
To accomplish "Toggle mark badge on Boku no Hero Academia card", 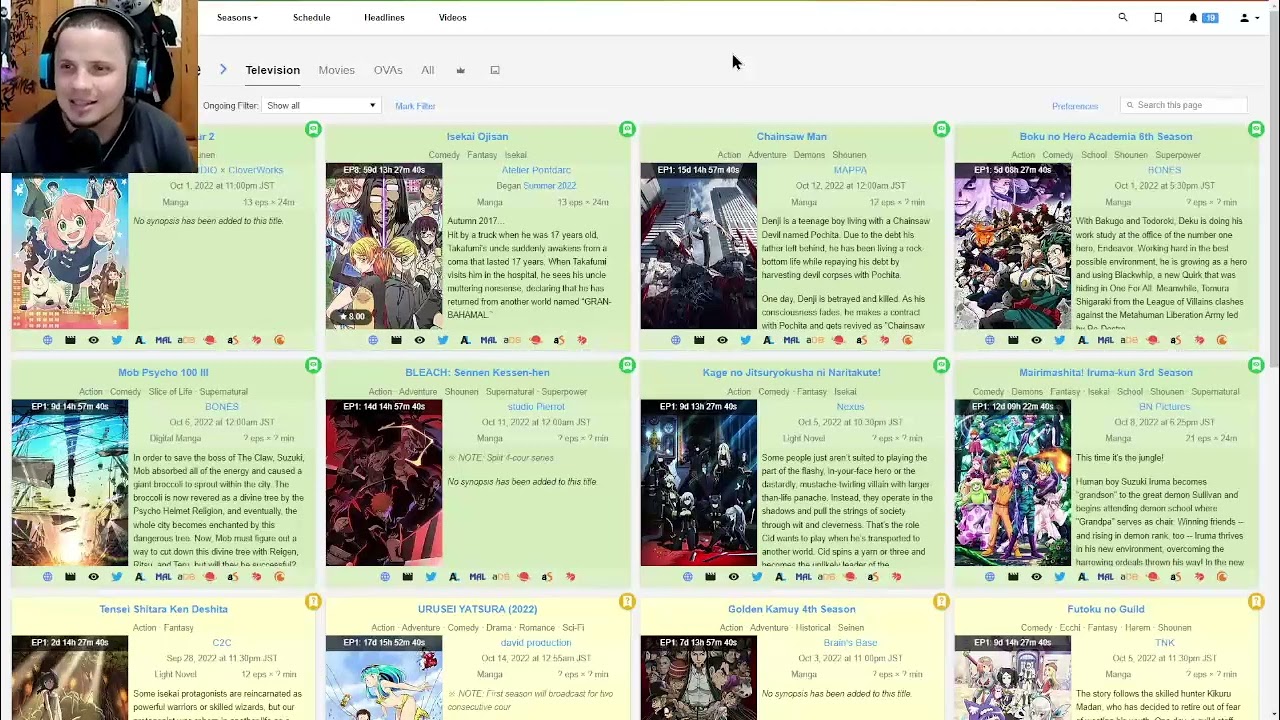I will click(1256, 129).
